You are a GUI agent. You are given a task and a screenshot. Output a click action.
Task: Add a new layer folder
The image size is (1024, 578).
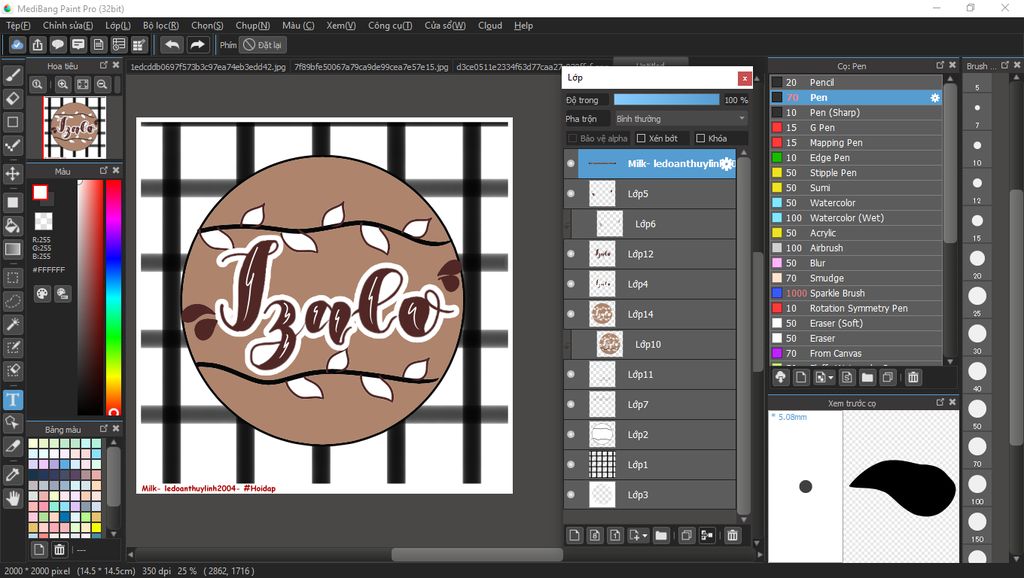661,535
